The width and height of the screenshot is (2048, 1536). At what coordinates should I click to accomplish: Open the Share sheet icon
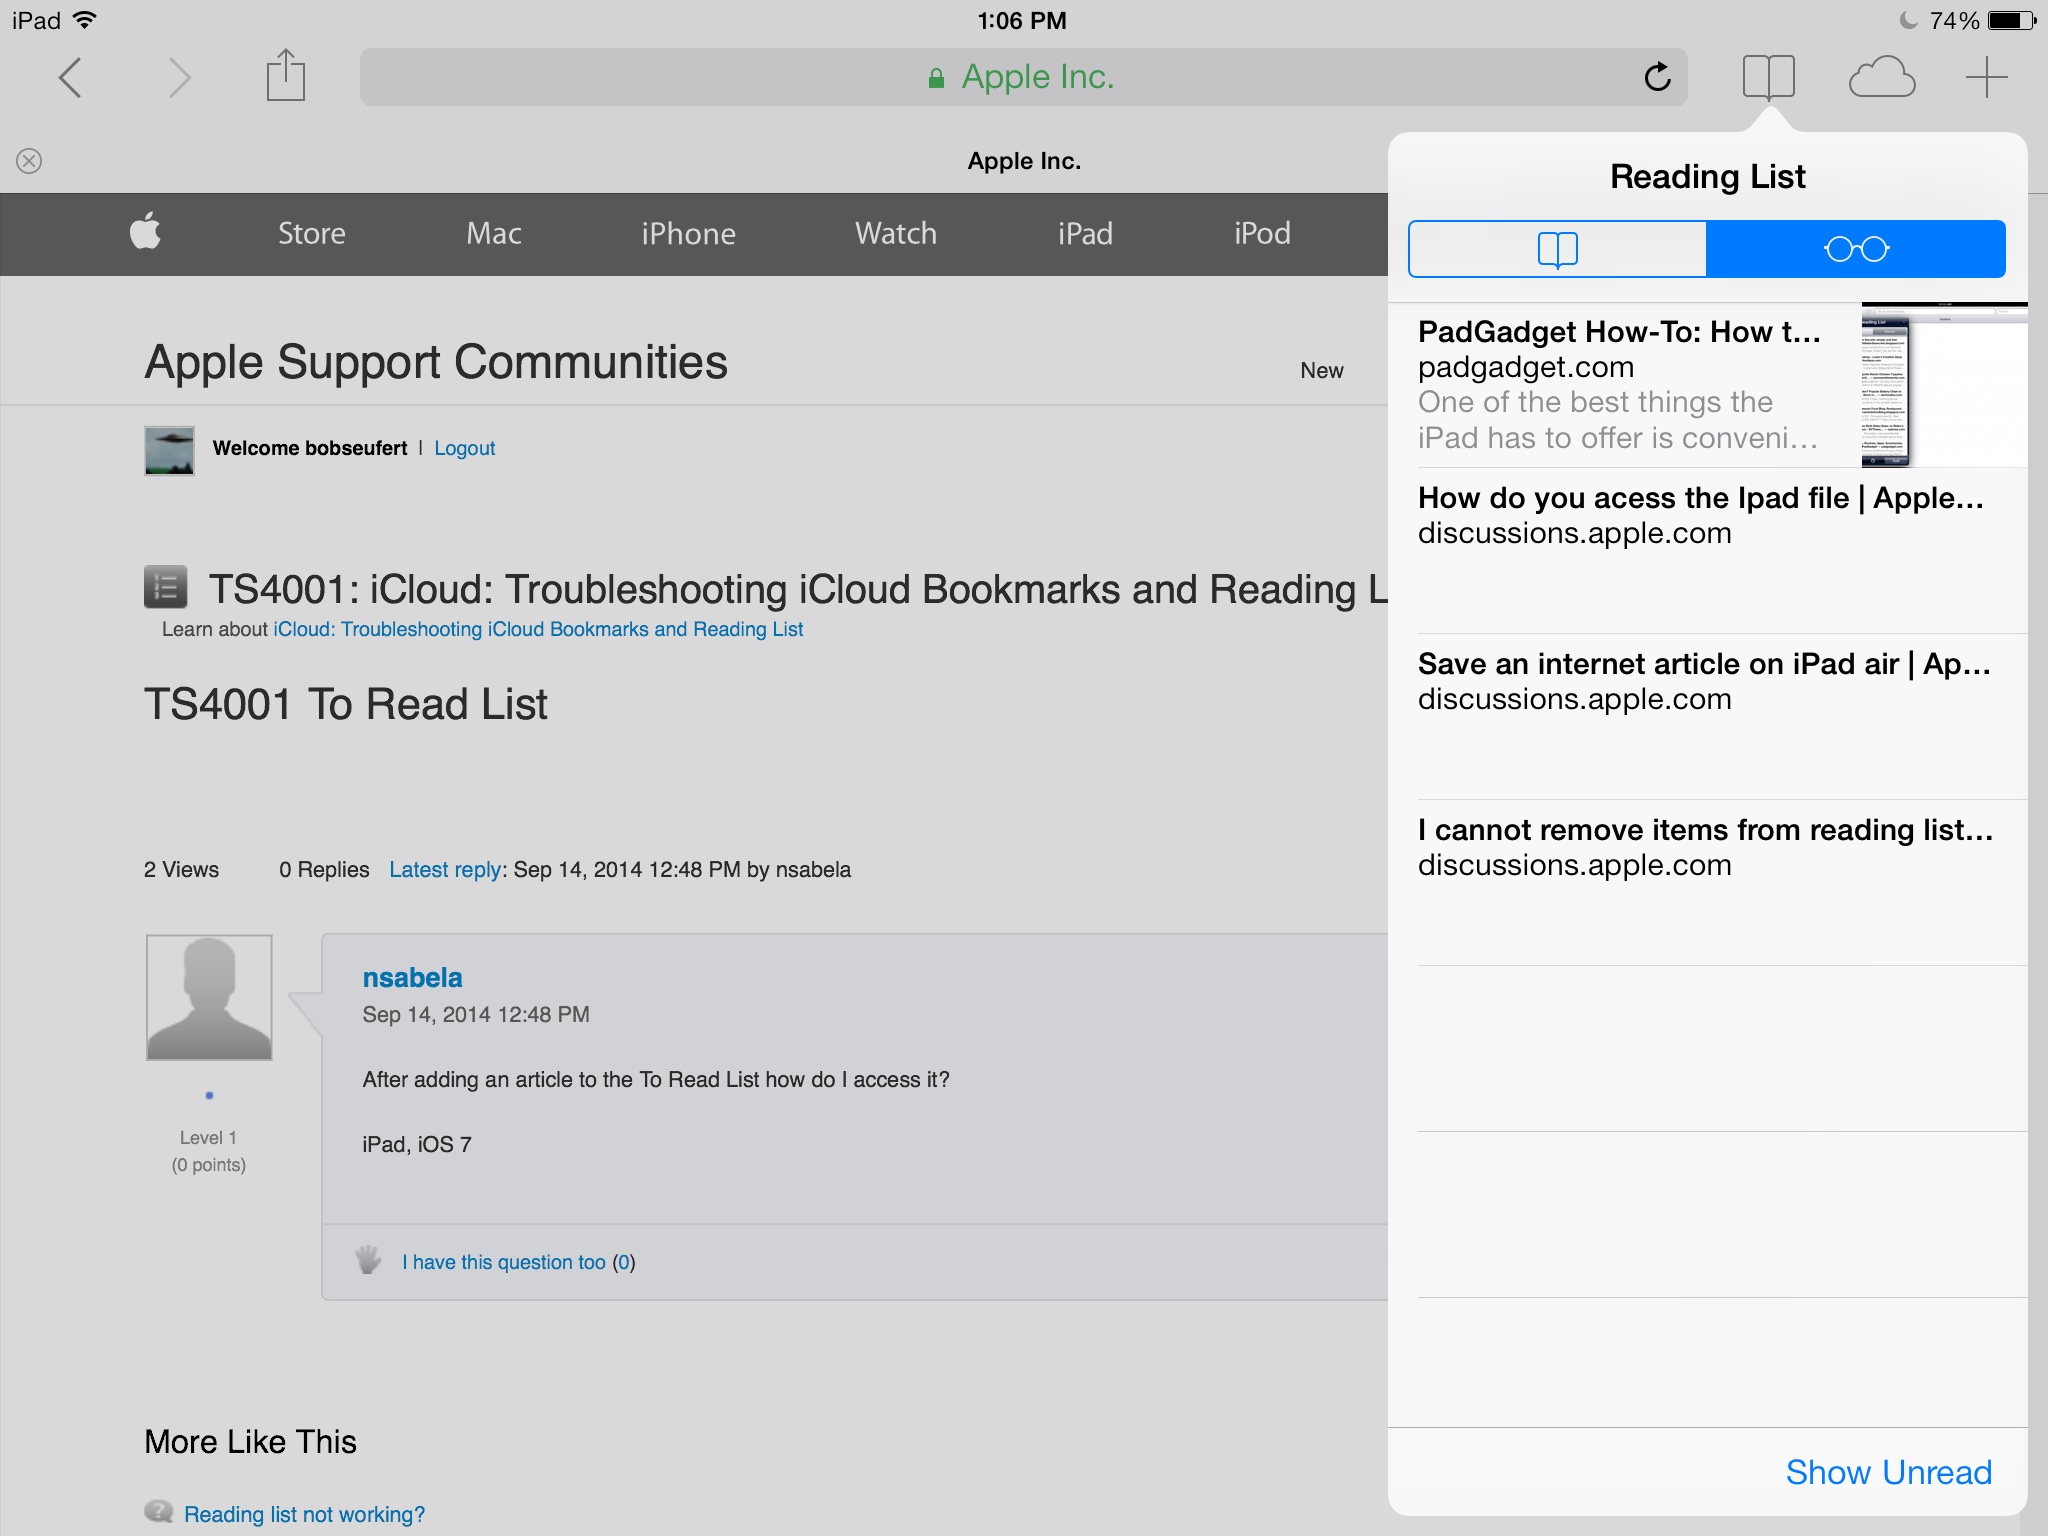(285, 76)
